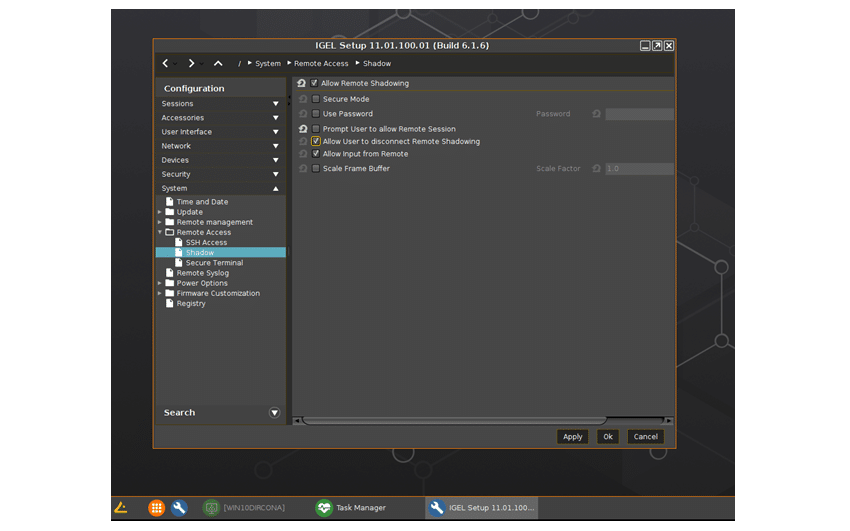Select Secure Terminal in the tree
The width and height of the screenshot is (850, 531).
[215, 263]
